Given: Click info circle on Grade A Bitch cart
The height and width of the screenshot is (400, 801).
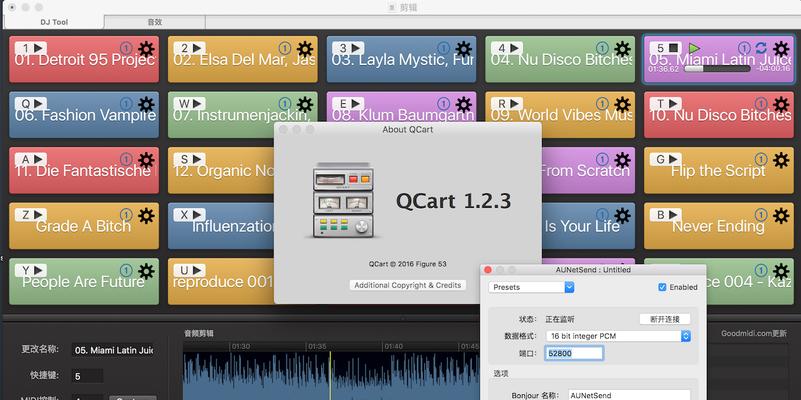Looking at the screenshot, I should 126,215.
